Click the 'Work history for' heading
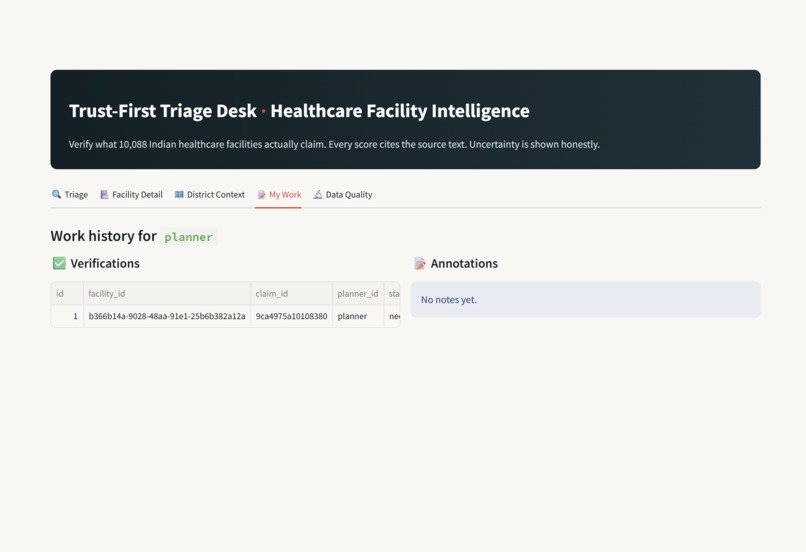806x552 pixels. coord(103,236)
